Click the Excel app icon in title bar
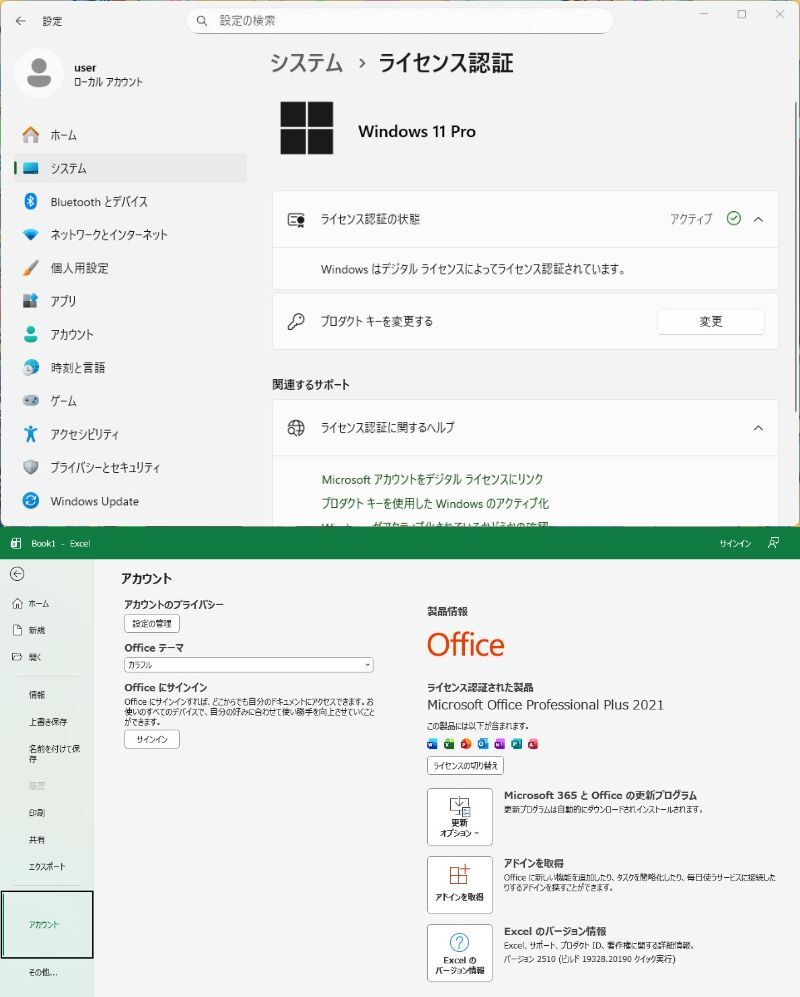The image size is (800, 997). pyautogui.click(x=16, y=543)
